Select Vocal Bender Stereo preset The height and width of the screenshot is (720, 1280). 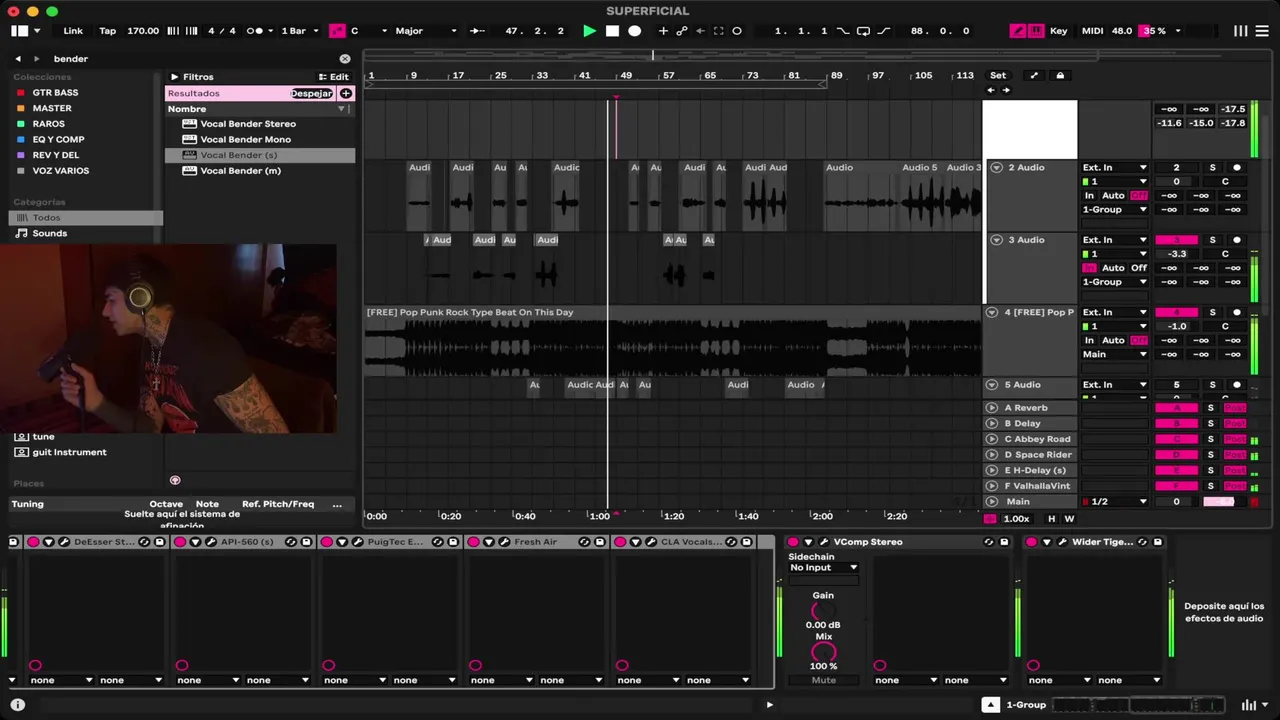pos(248,124)
